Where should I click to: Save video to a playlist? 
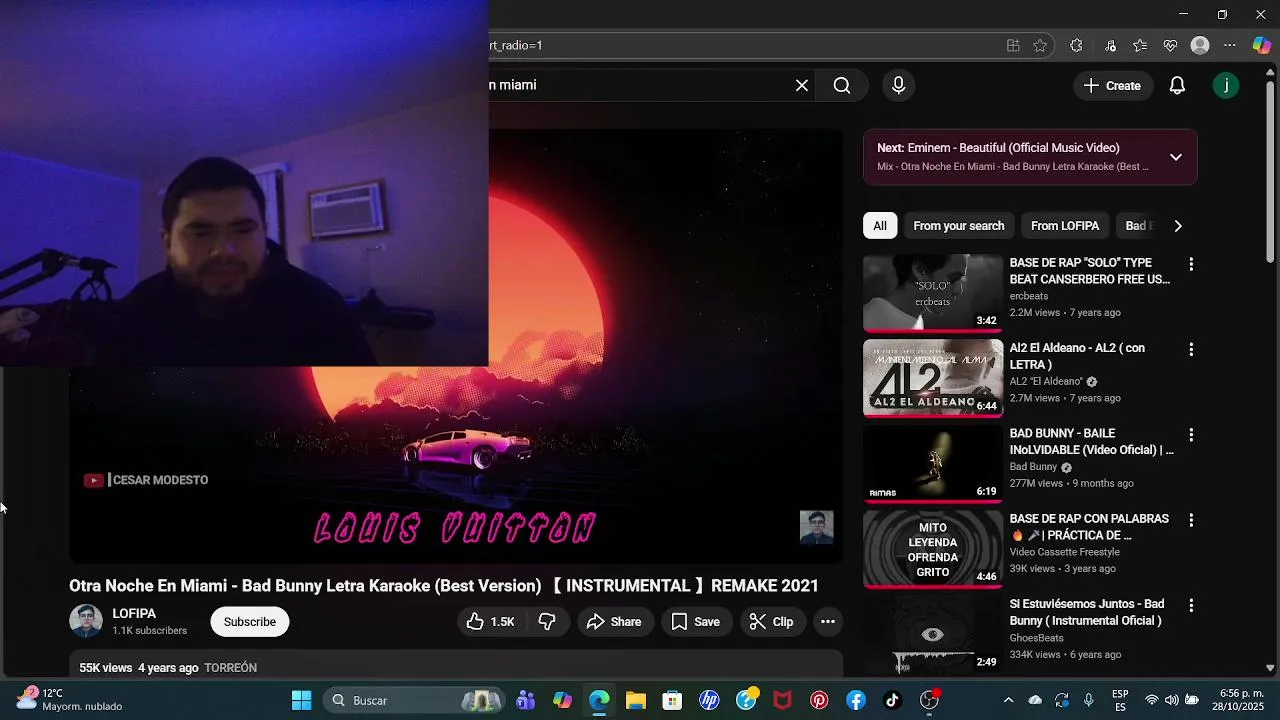coord(695,622)
